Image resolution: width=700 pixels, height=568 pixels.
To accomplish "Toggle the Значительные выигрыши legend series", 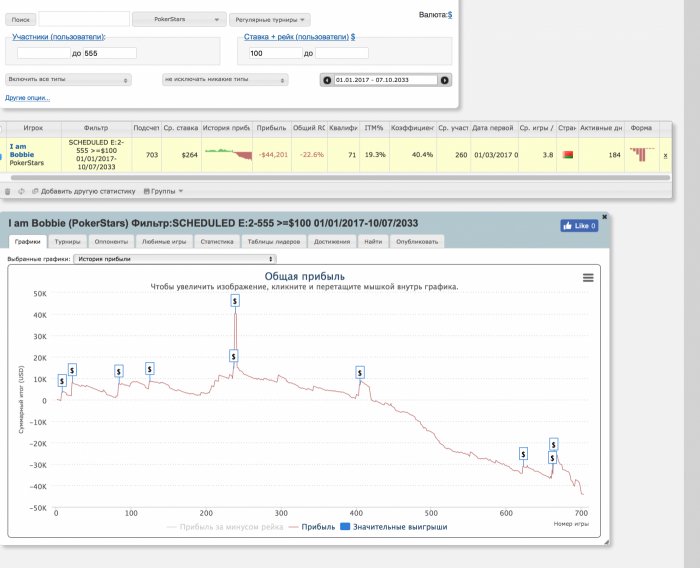I will pos(394,527).
